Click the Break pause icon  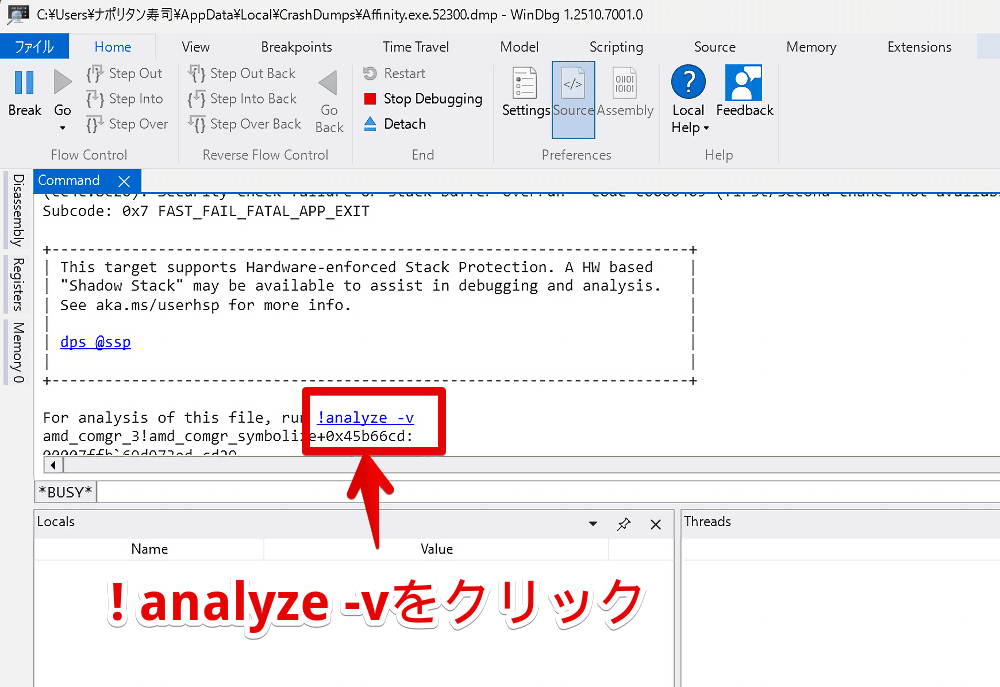point(25,82)
